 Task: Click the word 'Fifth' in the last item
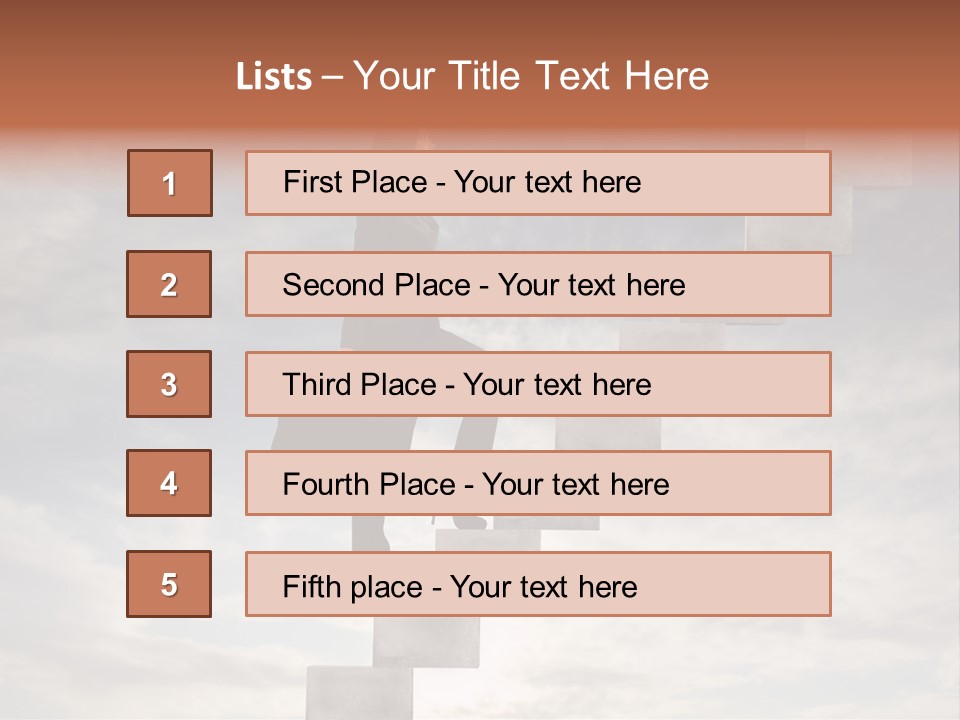click(x=311, y=586)
